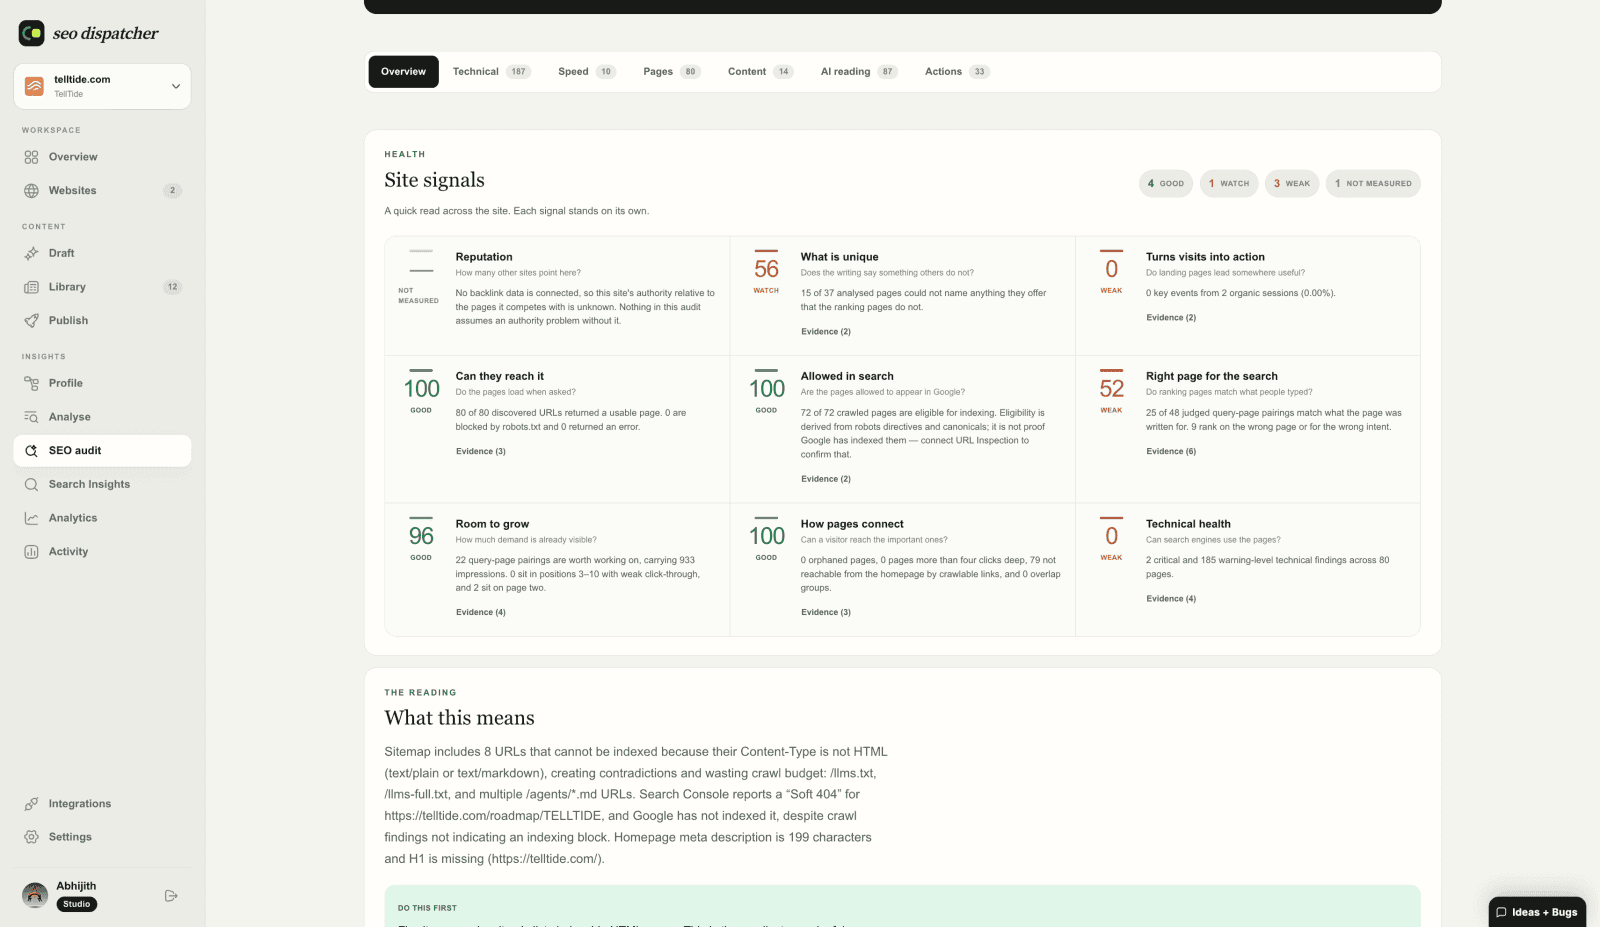Click the Studio plan badge
This screenshot has width=1600, height=927.
(77, 904)
